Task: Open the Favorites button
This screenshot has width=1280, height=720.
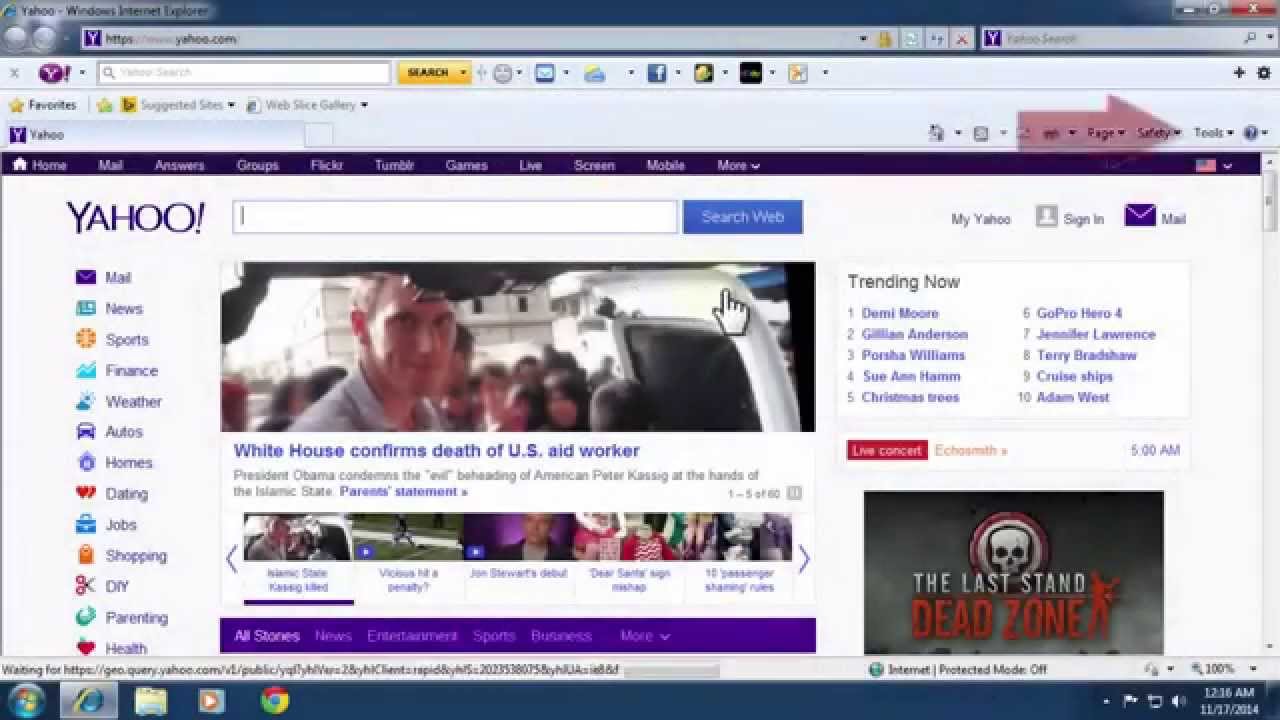Action: 42,105
